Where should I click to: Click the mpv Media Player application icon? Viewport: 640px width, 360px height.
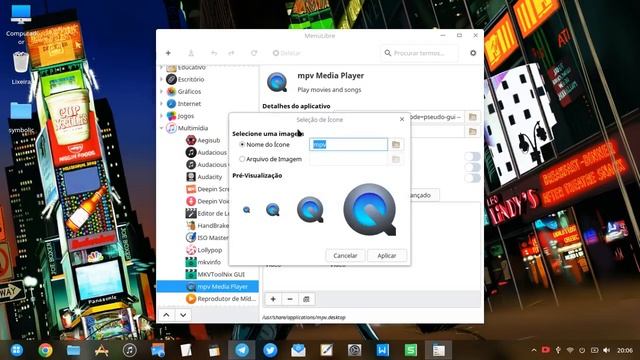click(x=277, y=82)
